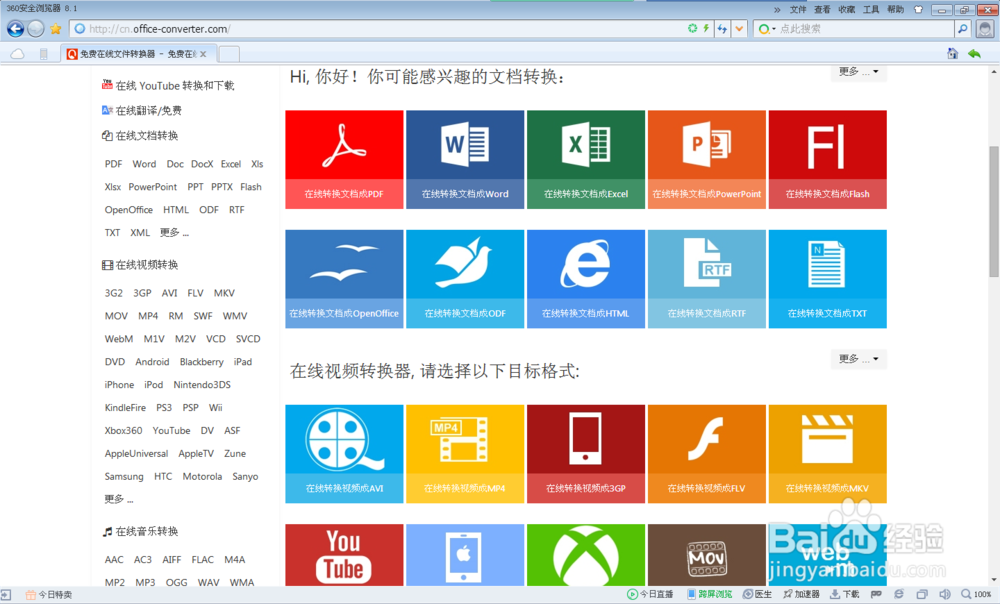Screen dimensions: 1000x604
Task: Click the AppleUniversal link in sidebar
Action: click(136, 453)
